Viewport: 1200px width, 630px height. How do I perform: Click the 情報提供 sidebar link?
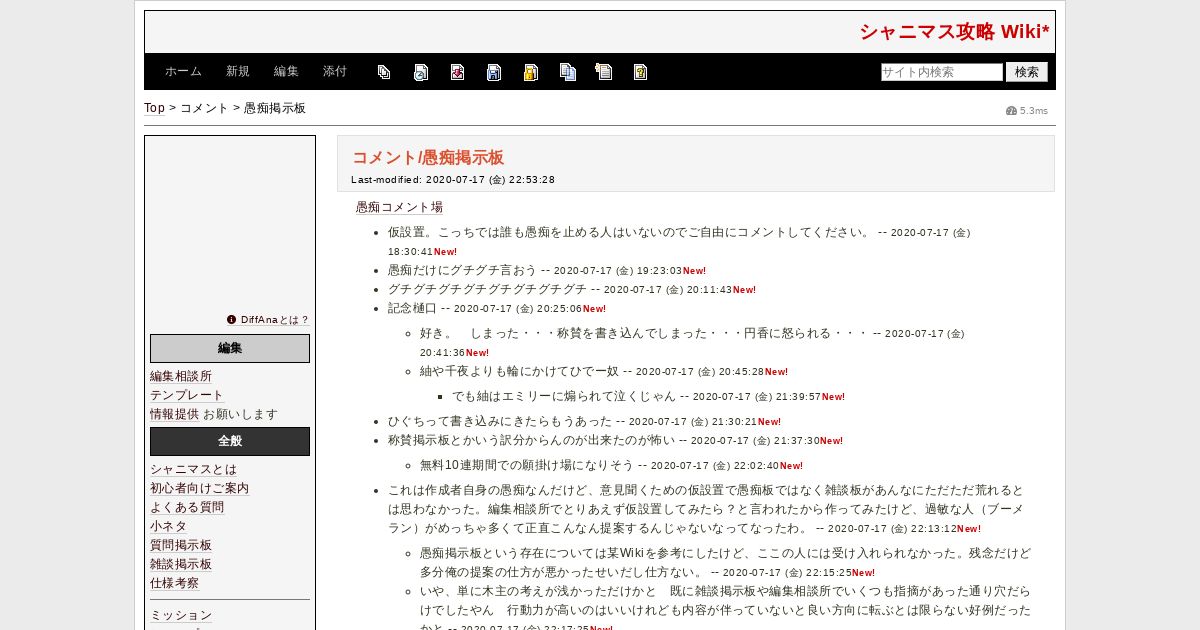pyautogui.click(x=174, y=414)
